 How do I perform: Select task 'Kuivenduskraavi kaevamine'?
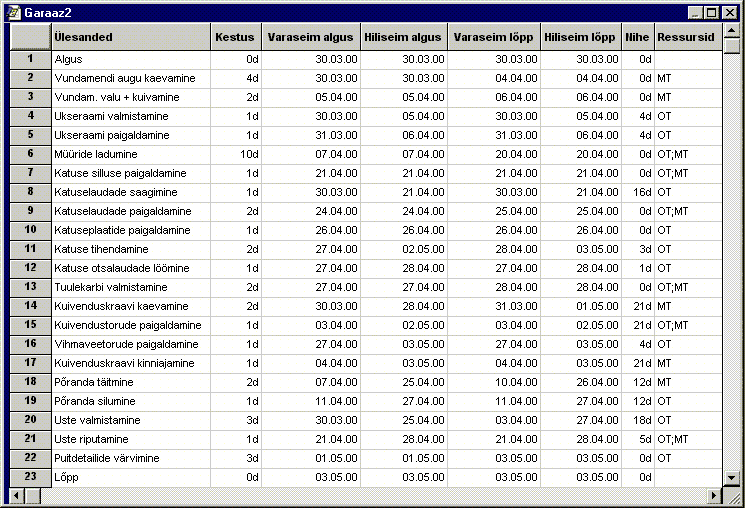(x=131, y=307)
